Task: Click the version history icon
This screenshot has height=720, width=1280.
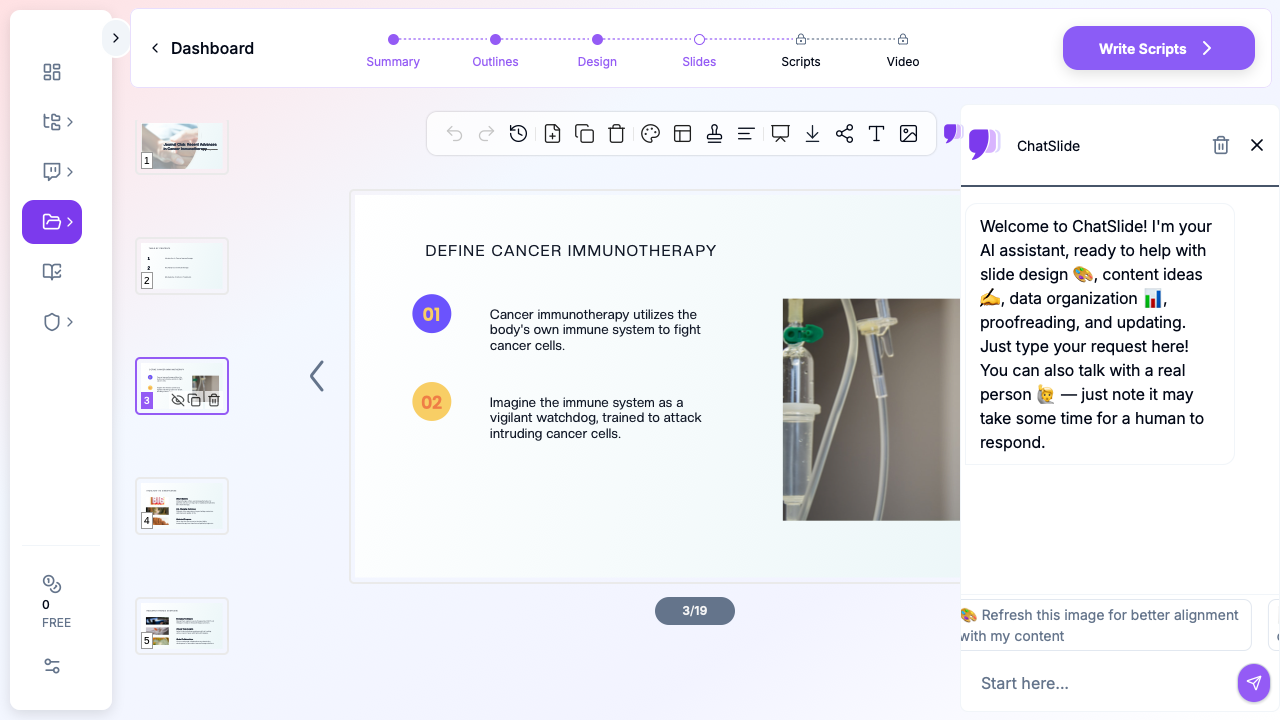Action: [518, 133]
